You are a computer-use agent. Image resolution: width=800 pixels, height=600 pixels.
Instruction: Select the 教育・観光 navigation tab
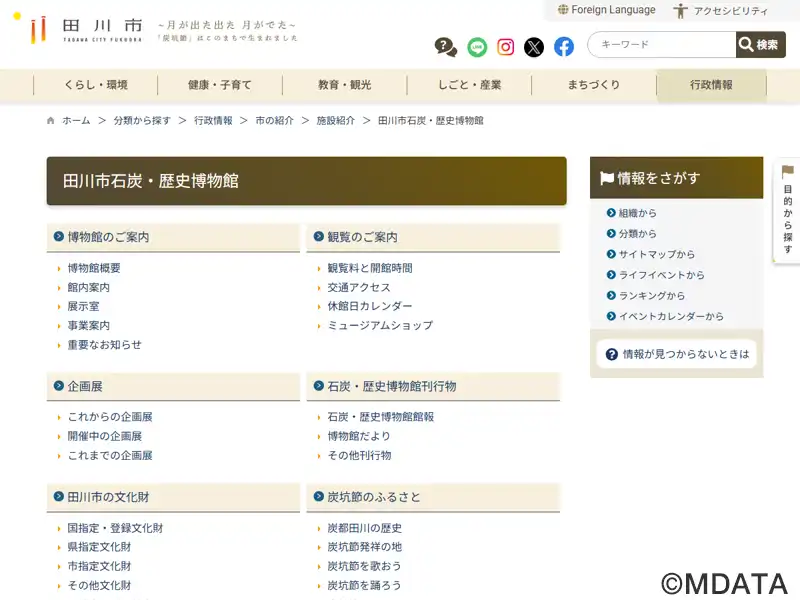[344, 85]
